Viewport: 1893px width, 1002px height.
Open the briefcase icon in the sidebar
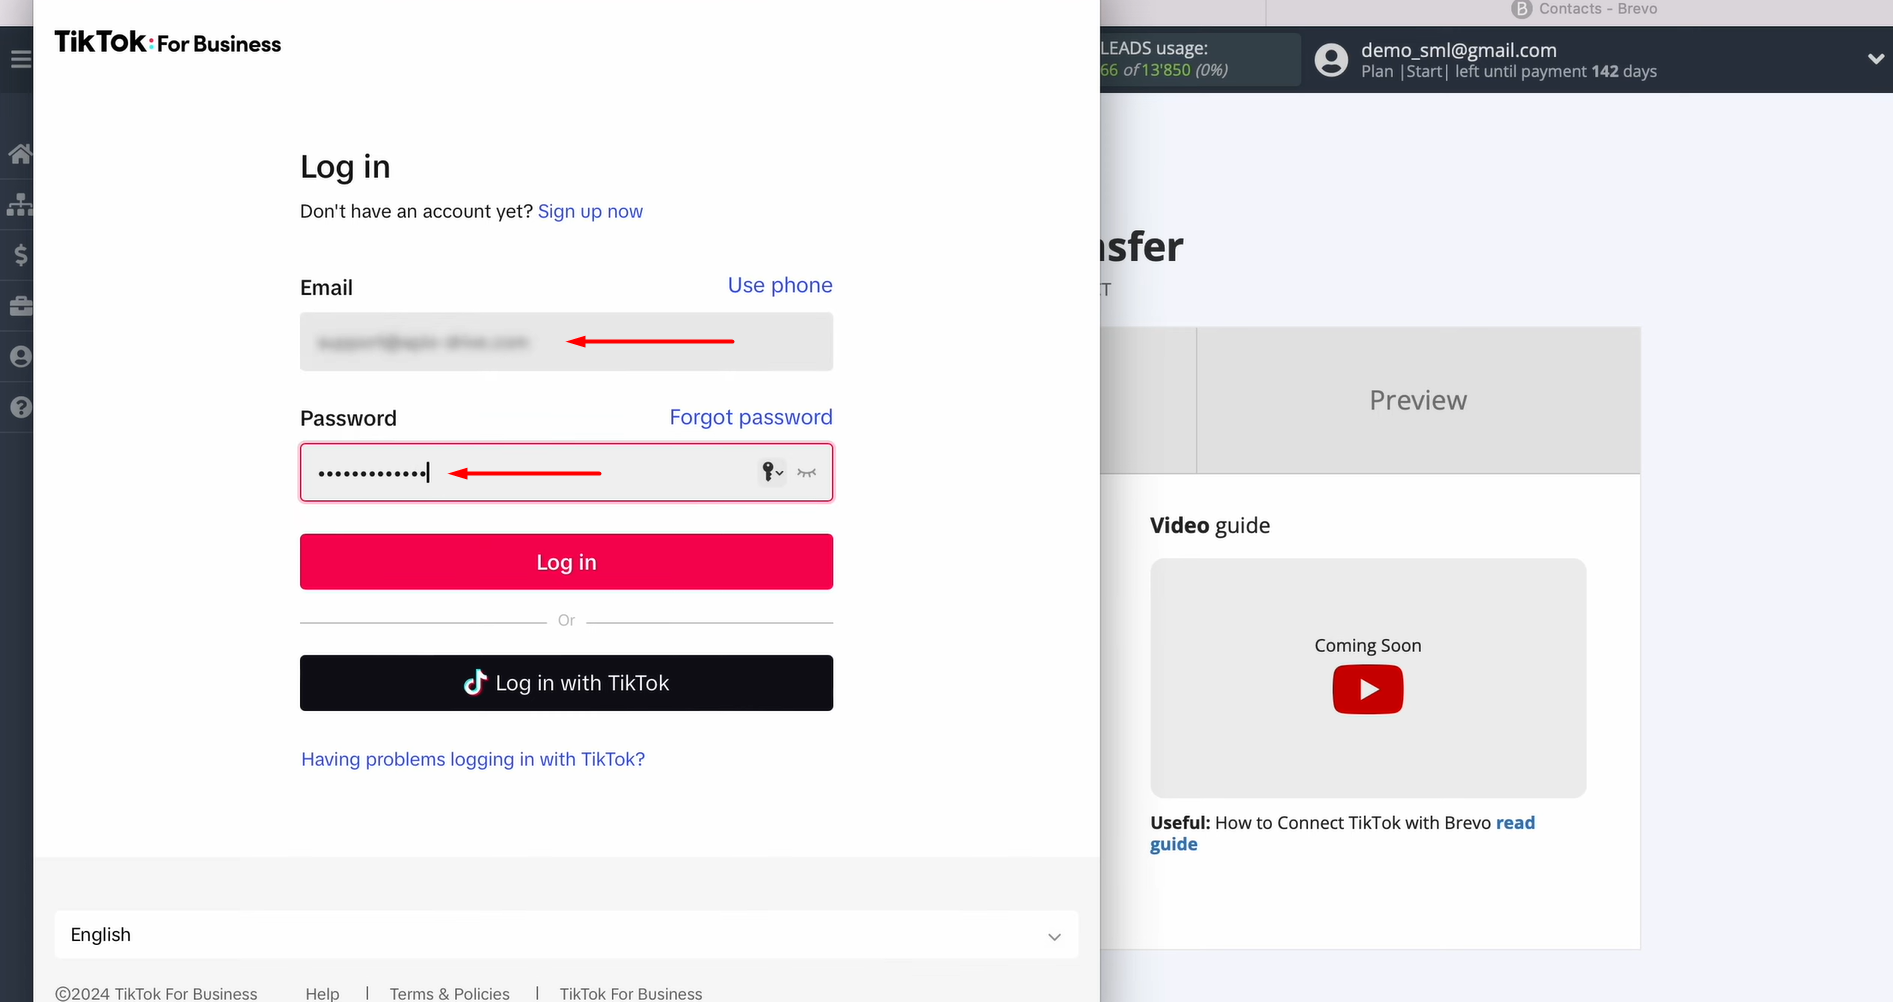pos(20,306)
